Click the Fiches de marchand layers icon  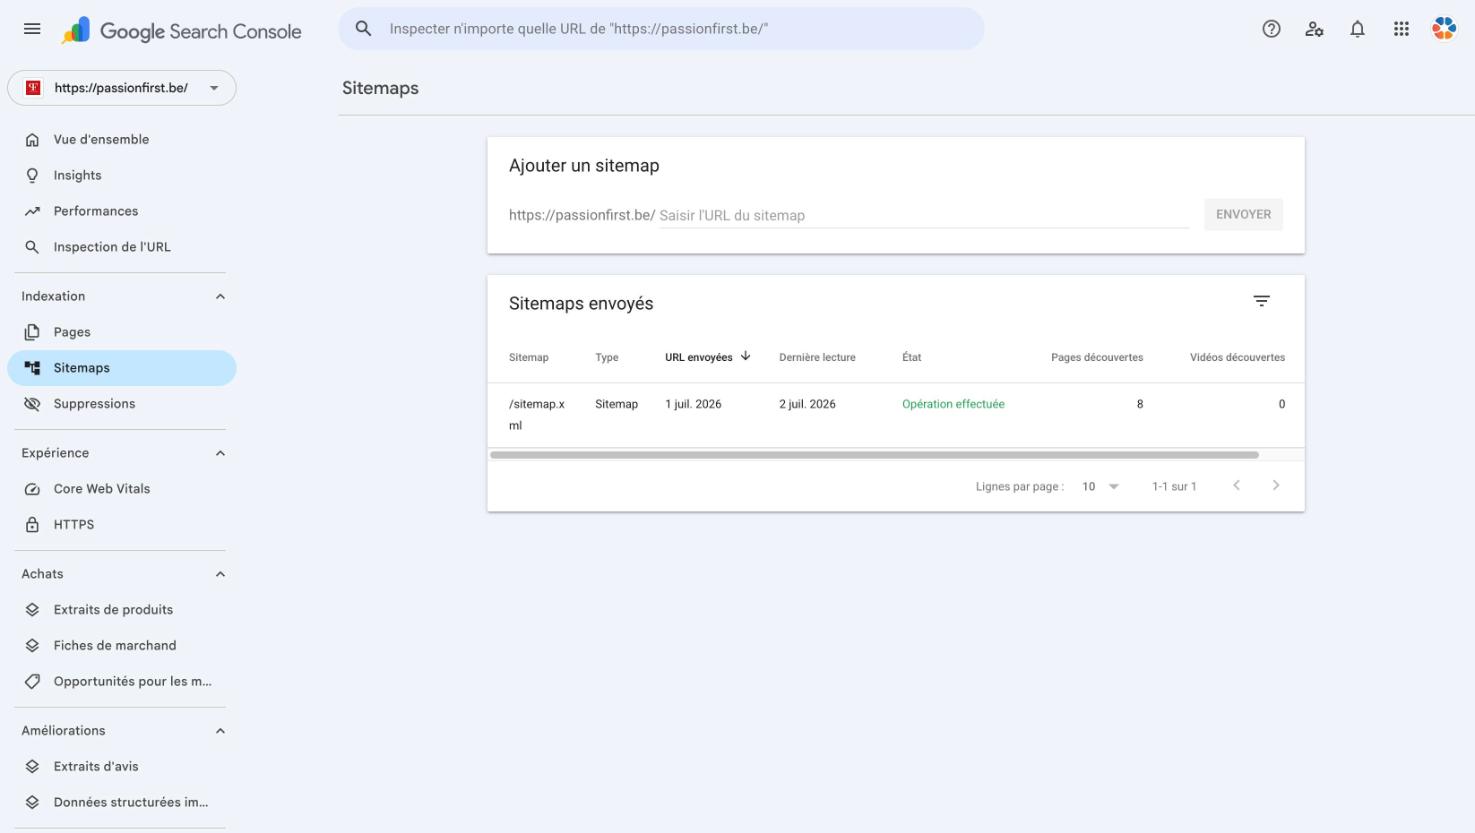pos(32,646)
